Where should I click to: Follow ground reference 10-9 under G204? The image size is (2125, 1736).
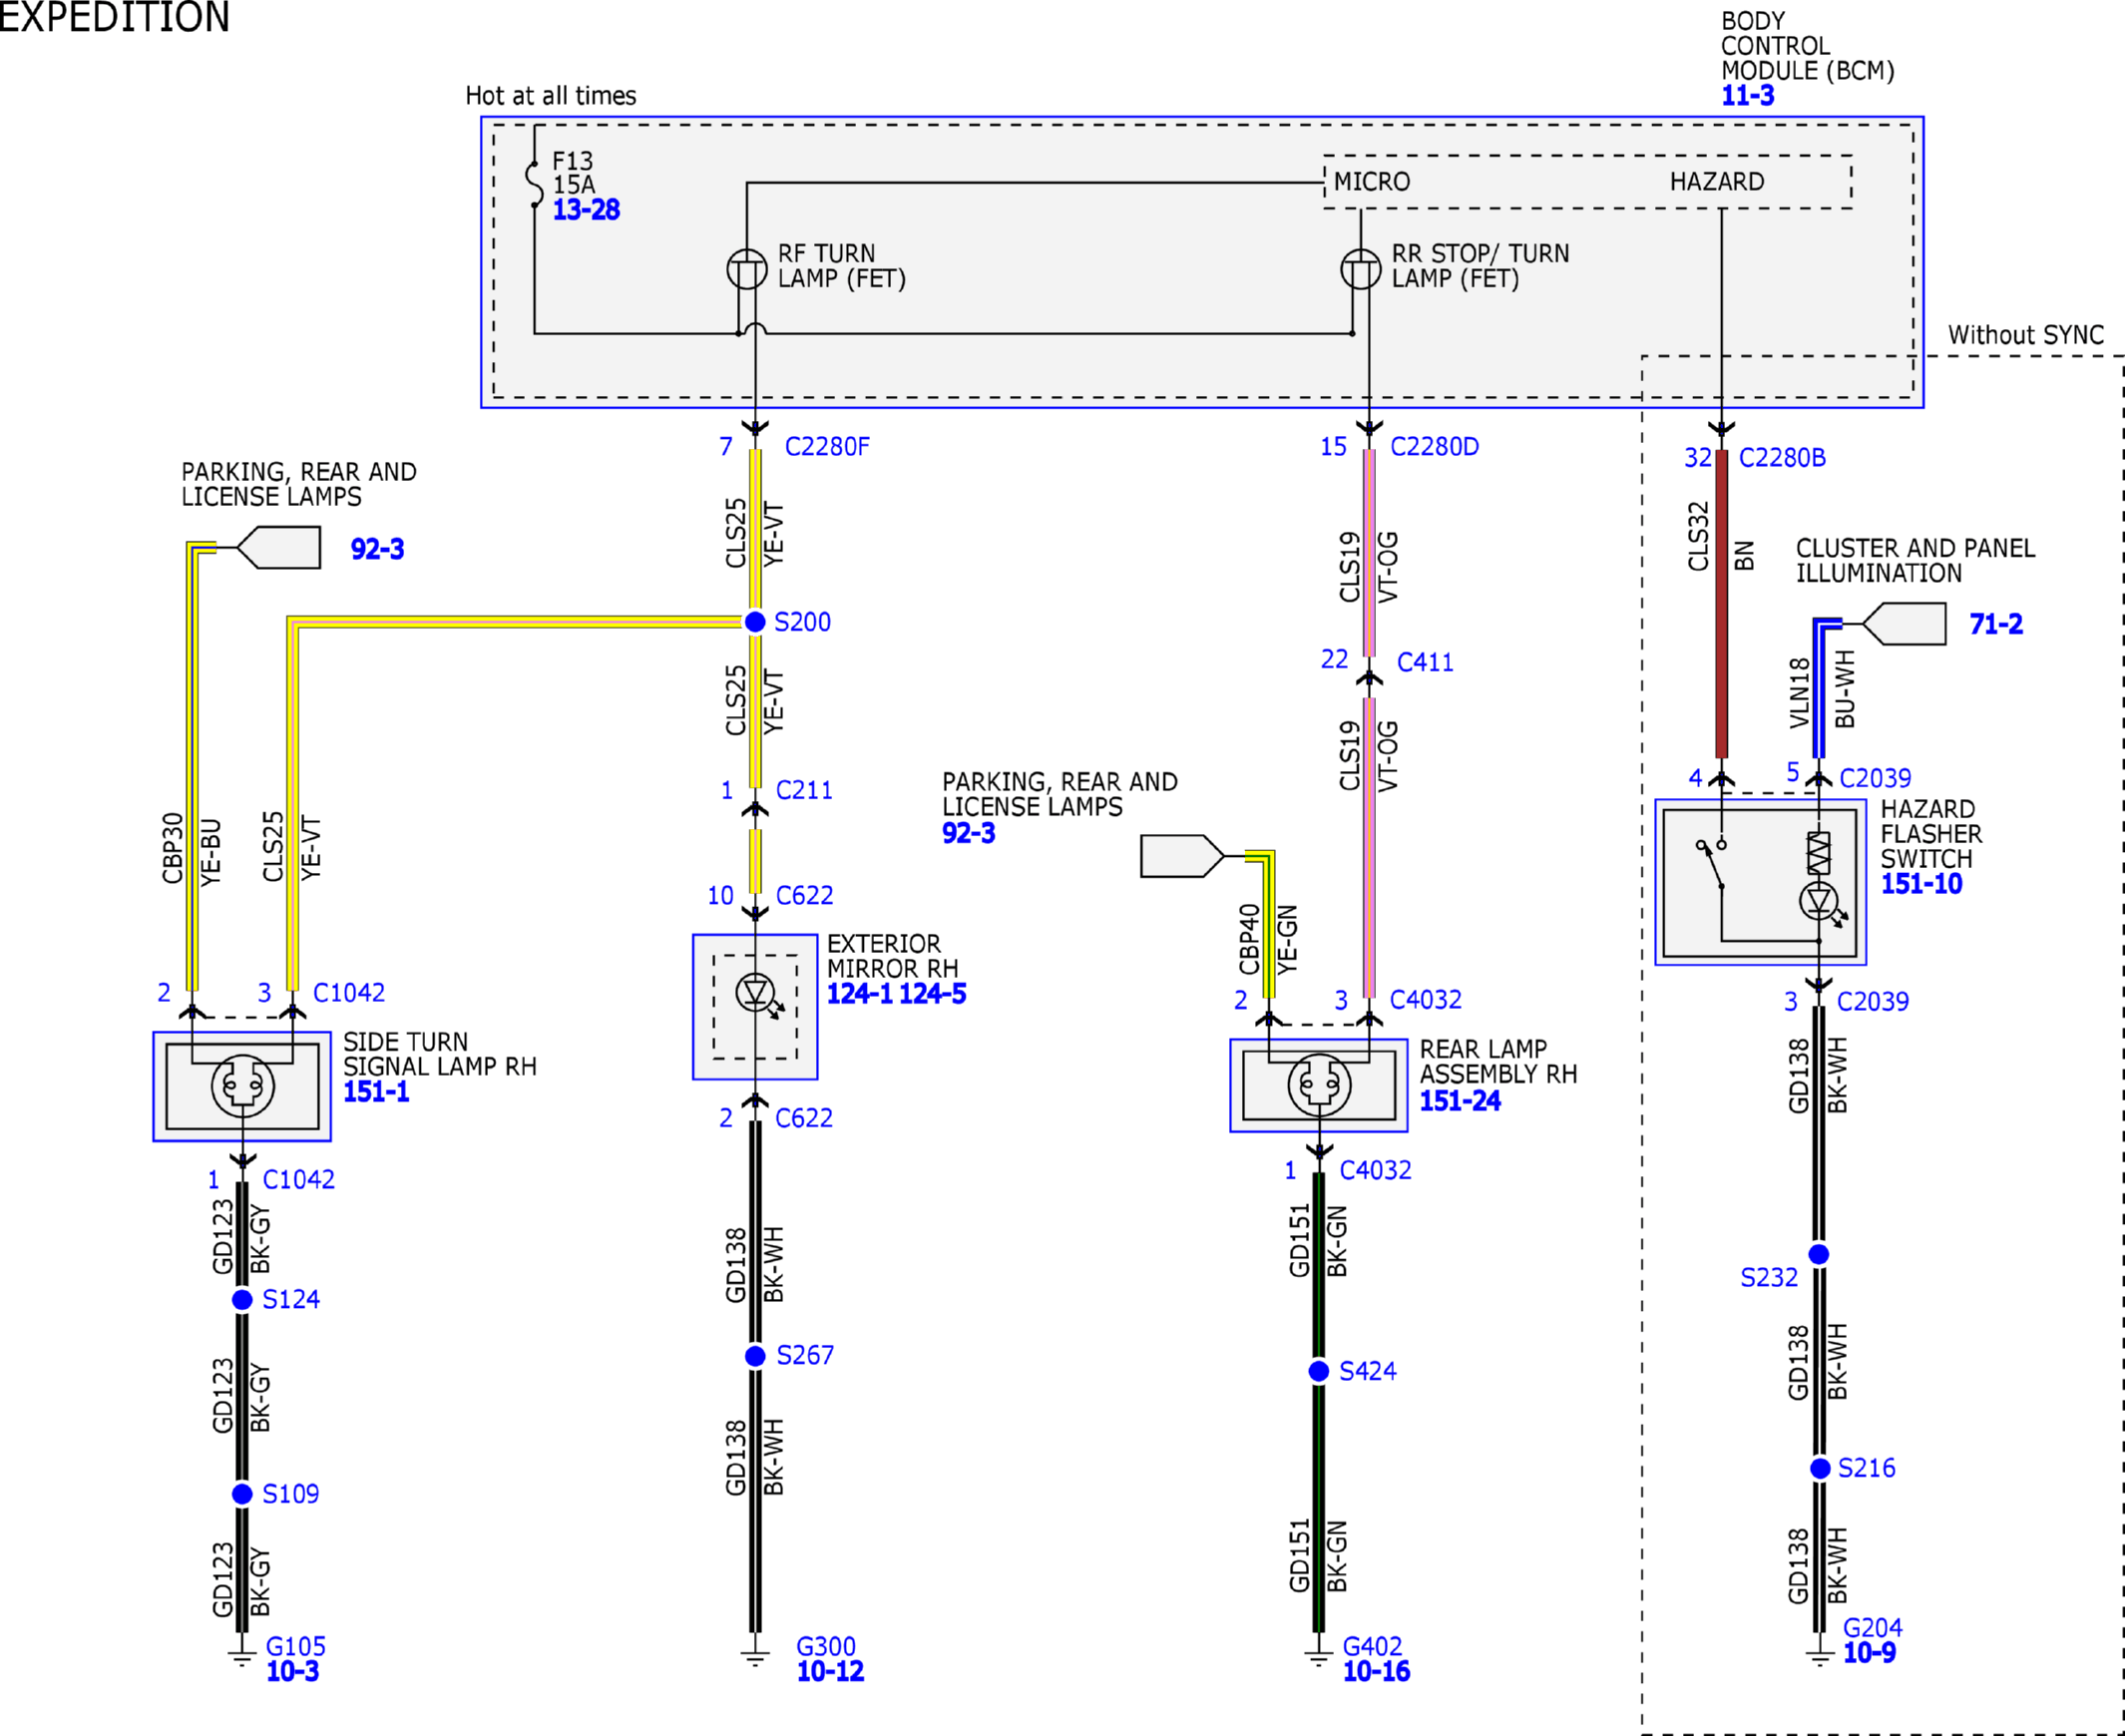tap(1869, 1653)
